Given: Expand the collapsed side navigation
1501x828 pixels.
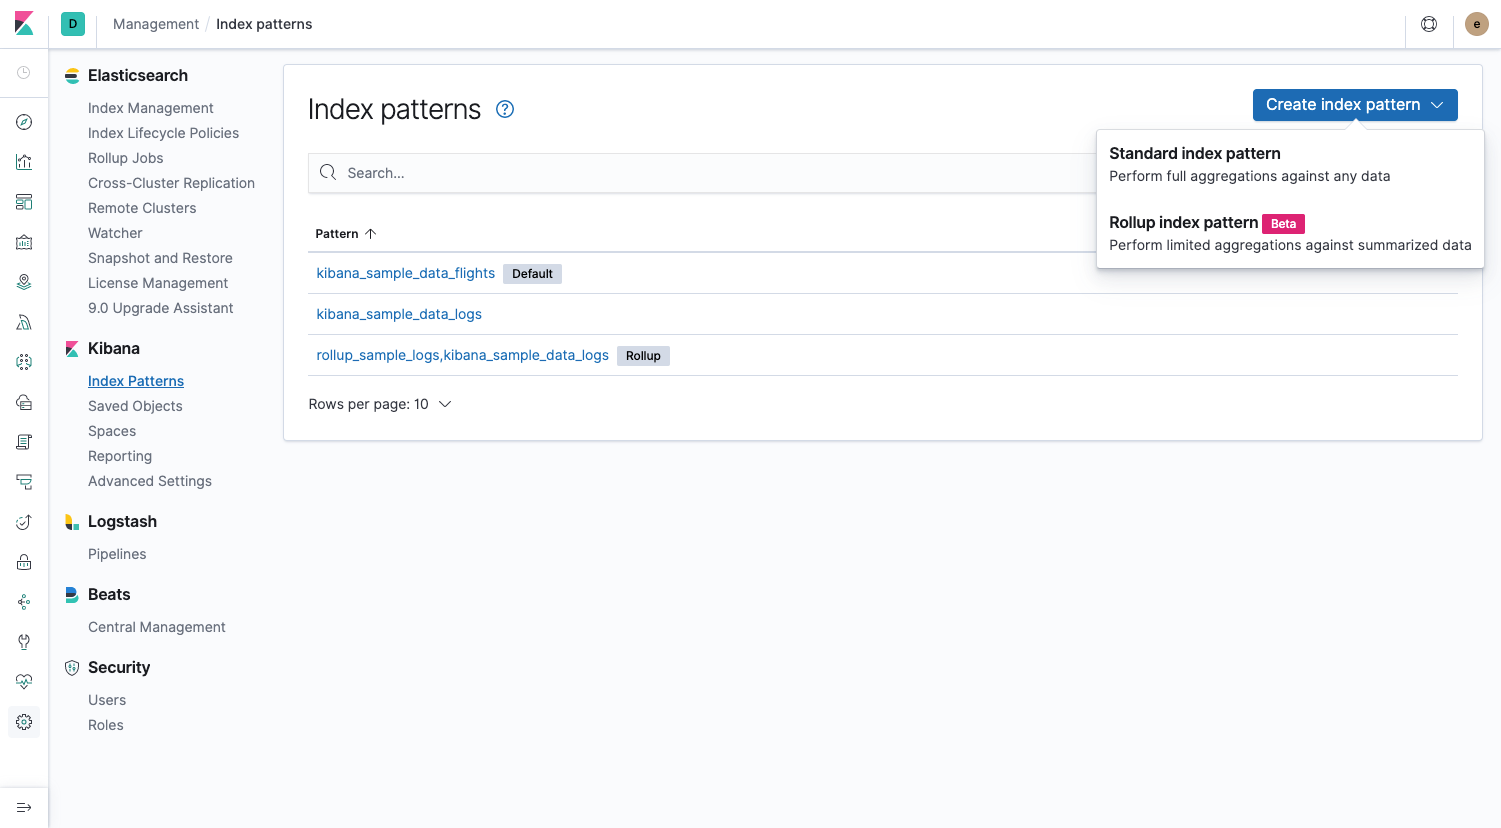Looking at the screenshot, I should [x=24, y=807].
